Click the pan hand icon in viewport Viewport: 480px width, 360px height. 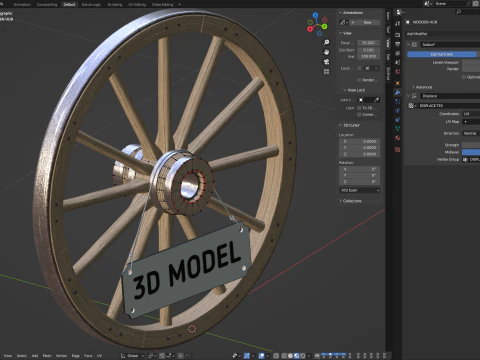coord(326,52)
